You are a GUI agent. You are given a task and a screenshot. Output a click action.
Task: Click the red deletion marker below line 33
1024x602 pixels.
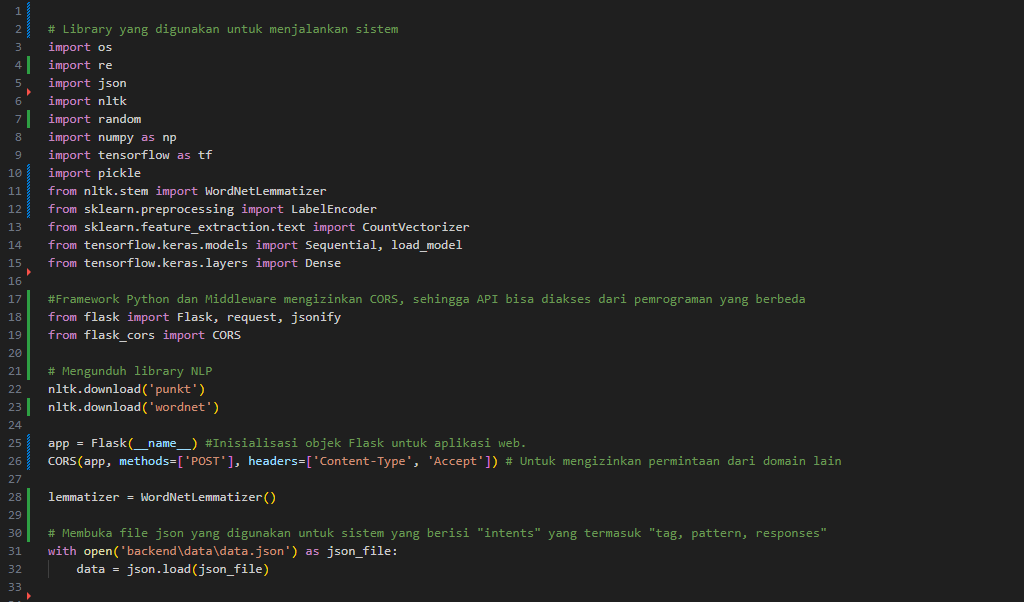(30, 596)
